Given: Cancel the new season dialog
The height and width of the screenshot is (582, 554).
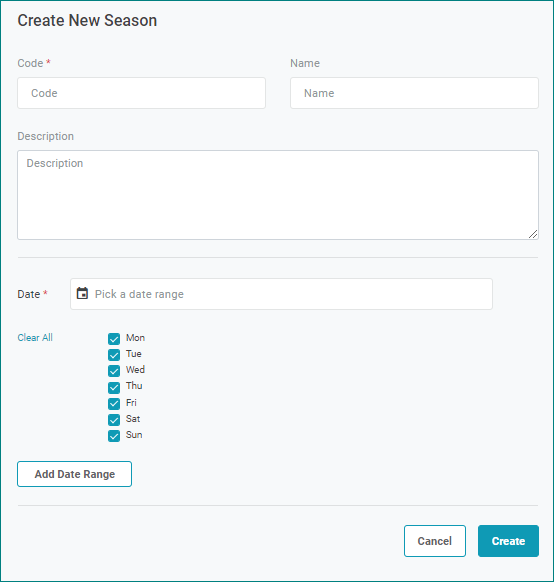Looking at the screenshot, I should tap(435, 541).
